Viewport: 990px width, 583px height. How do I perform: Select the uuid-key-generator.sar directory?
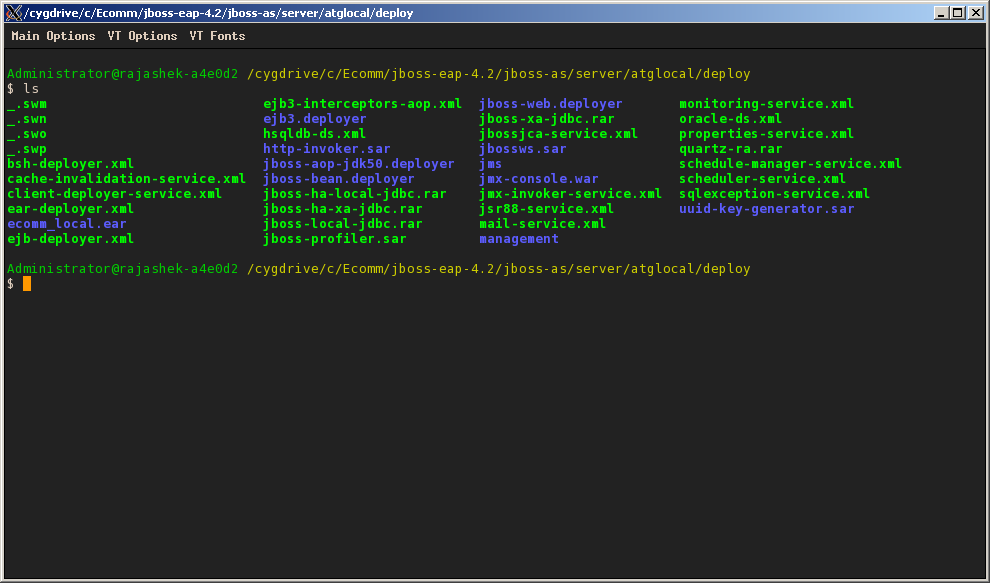point(766,209)
